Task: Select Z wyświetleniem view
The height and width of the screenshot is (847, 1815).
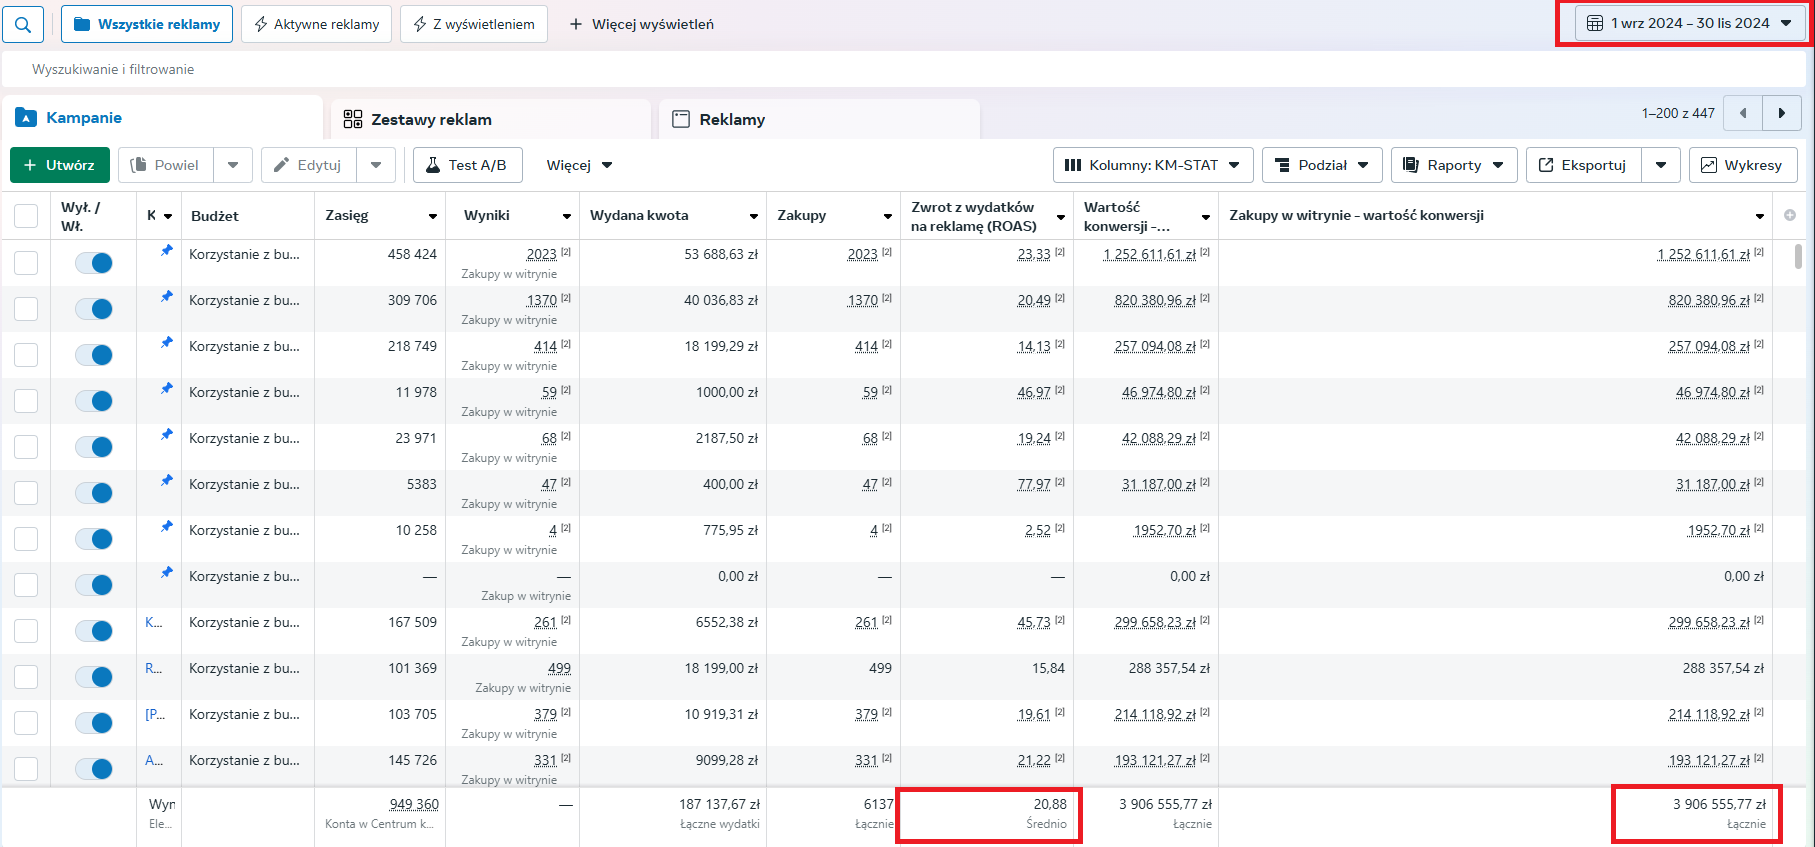Action: point(474,24)
